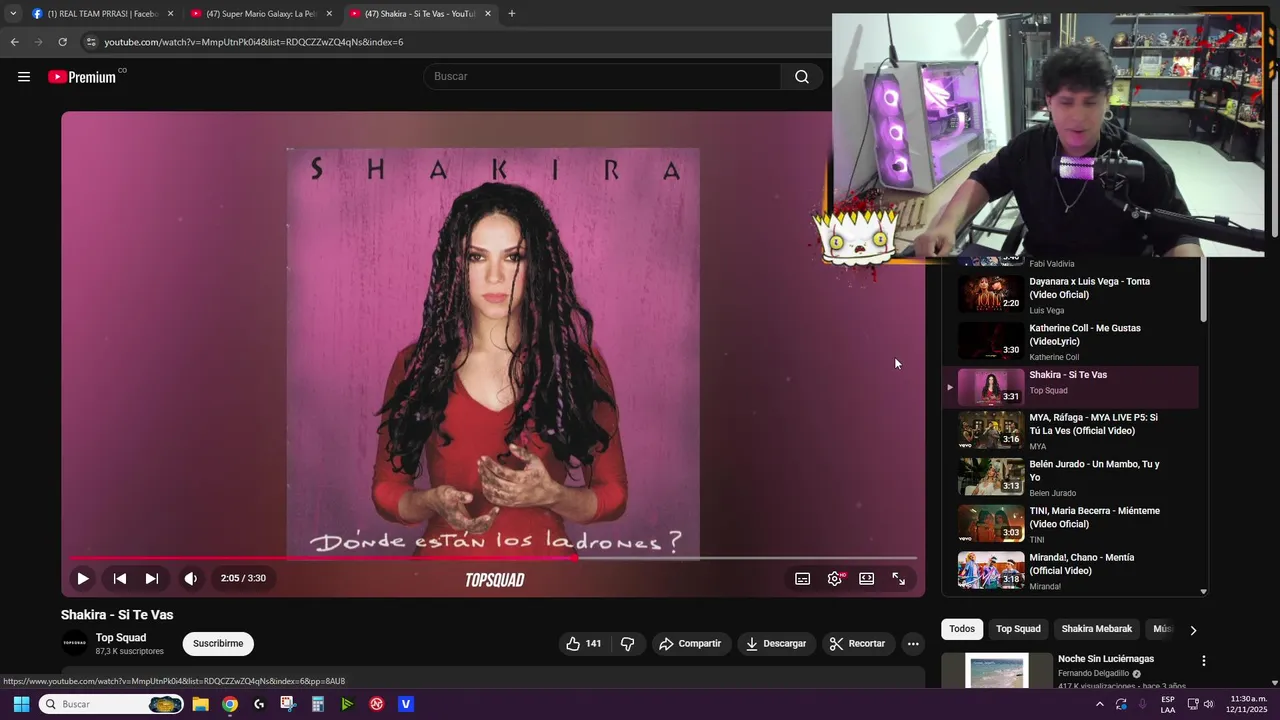Open the red circular taskbar app
Image resolution: width=1280 pixels, height=720 pixels.
point(377,704)
